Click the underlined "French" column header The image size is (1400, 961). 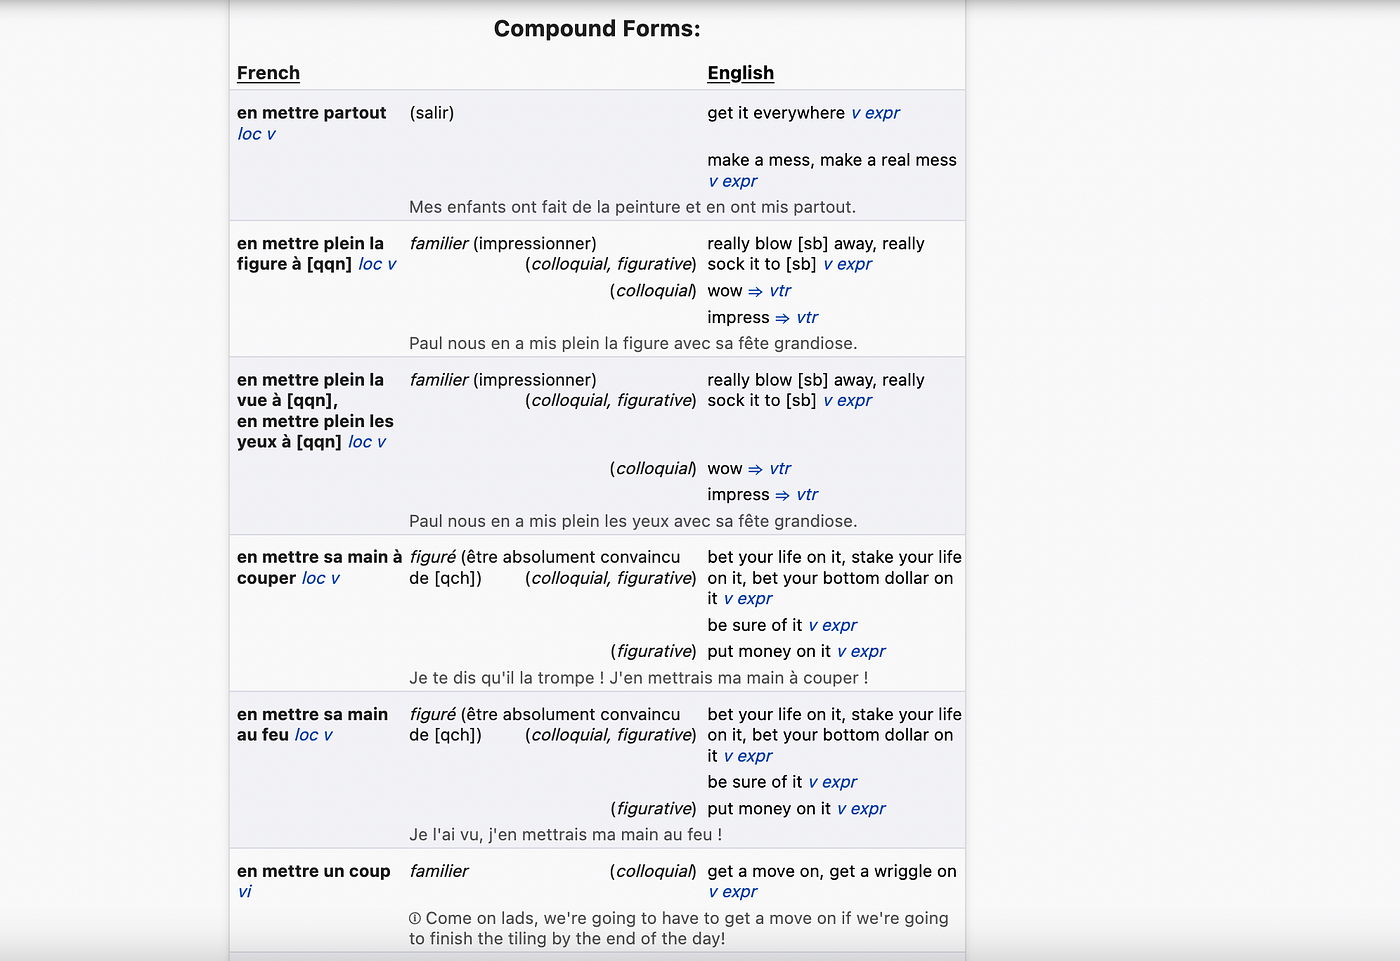(268, 73)
